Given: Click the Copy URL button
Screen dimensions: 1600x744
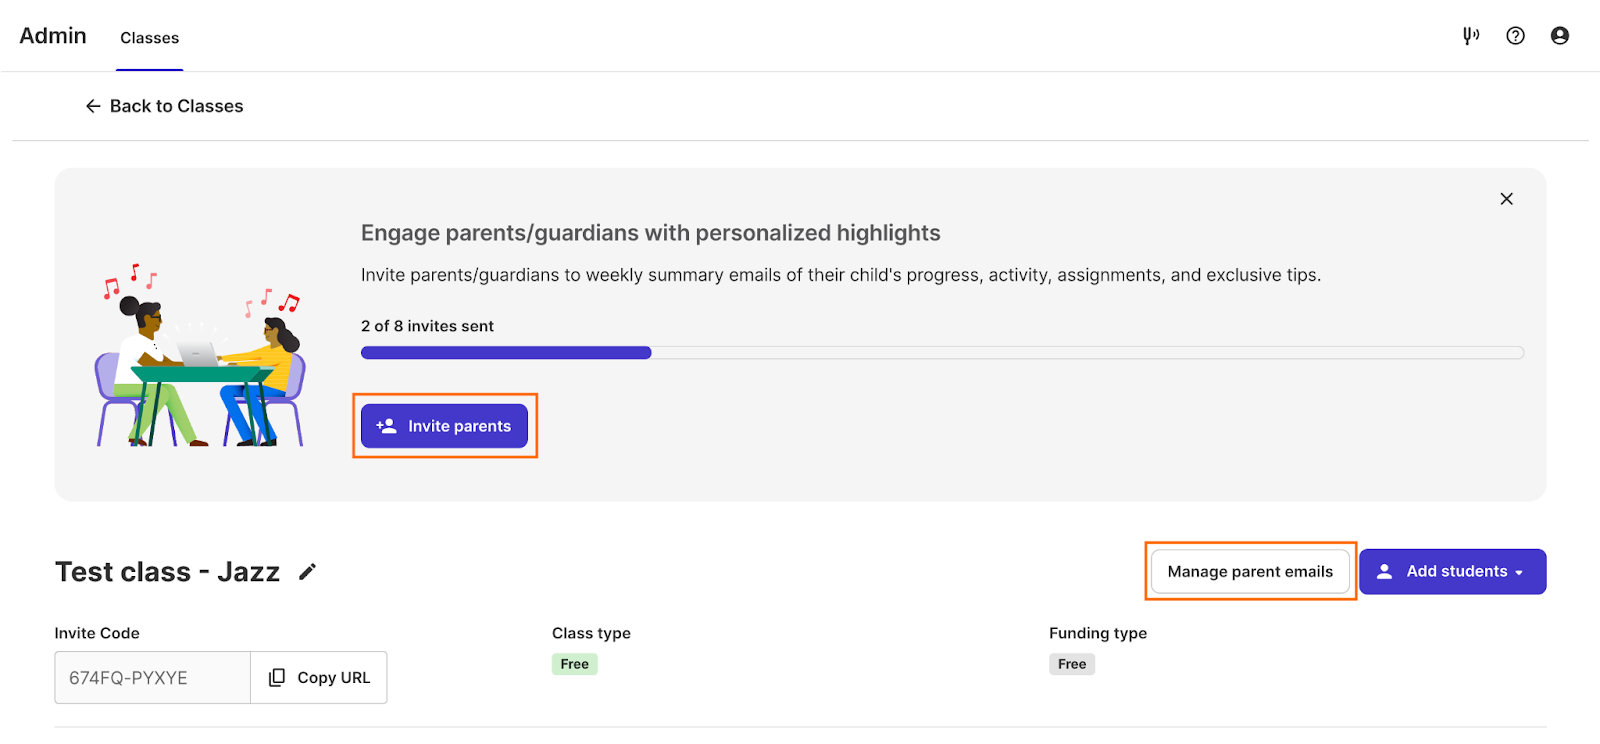Looking at the screenshot, I should [319, 677].
